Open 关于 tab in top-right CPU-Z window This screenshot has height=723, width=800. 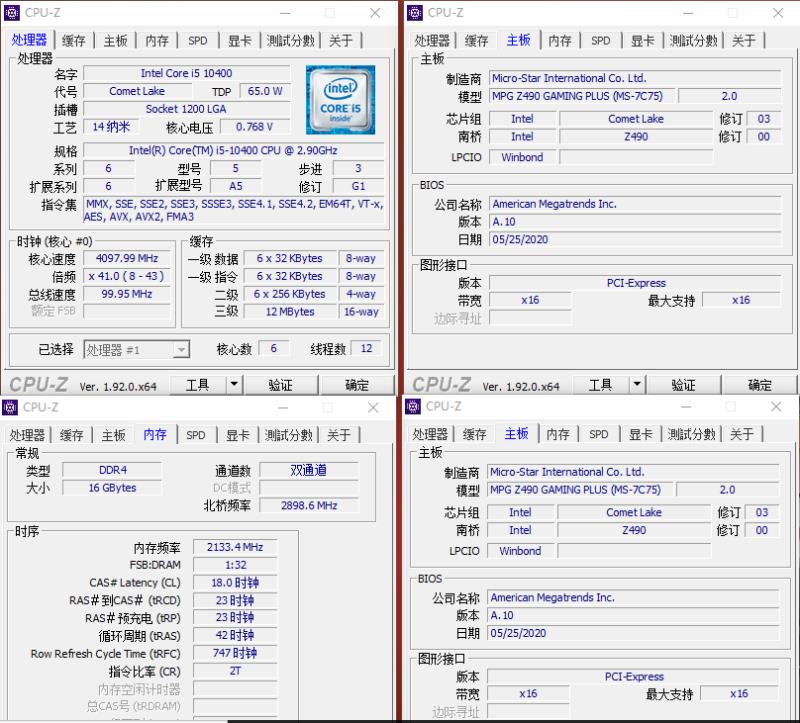(743, 40)
